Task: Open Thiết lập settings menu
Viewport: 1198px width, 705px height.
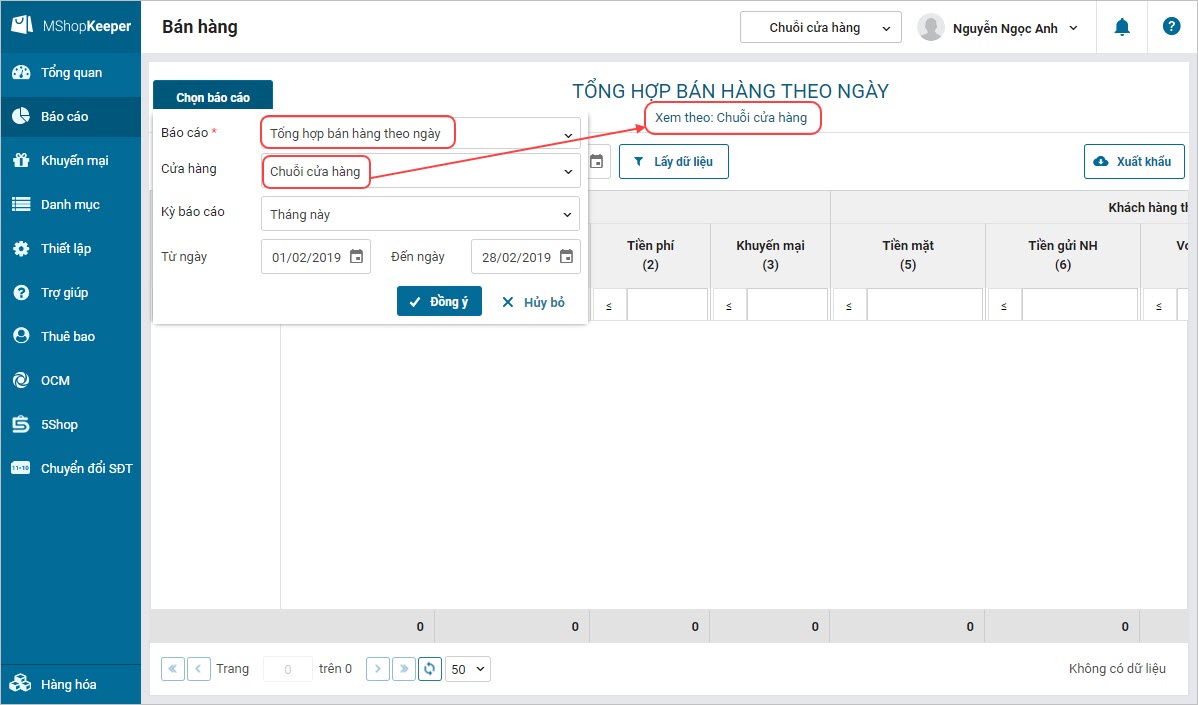Action: tap(70, 248)
